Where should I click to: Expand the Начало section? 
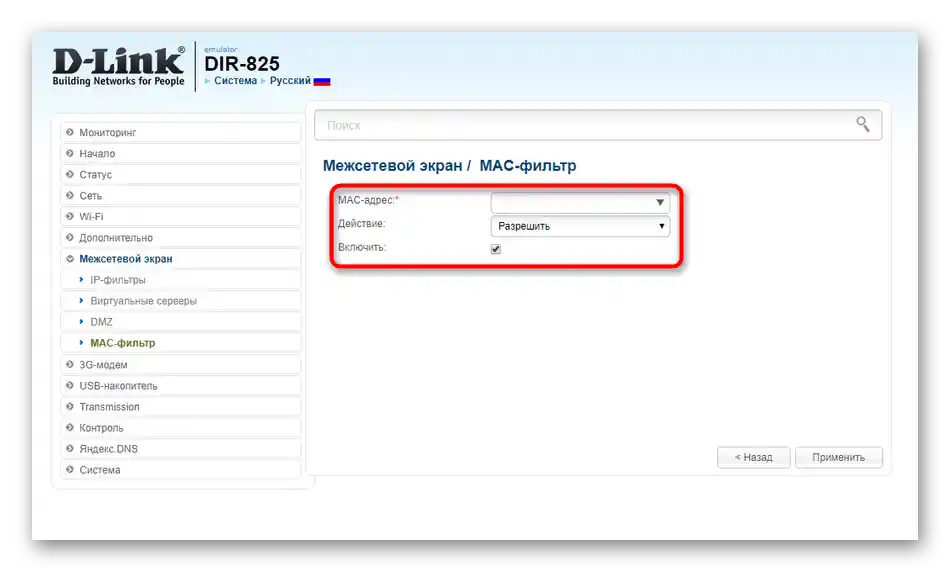point(181,153)
